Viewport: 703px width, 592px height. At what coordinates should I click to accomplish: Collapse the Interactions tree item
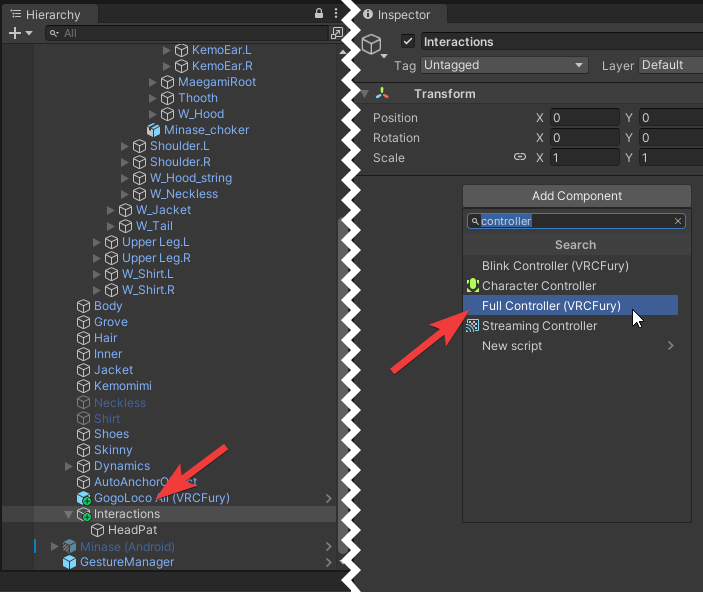69,514
